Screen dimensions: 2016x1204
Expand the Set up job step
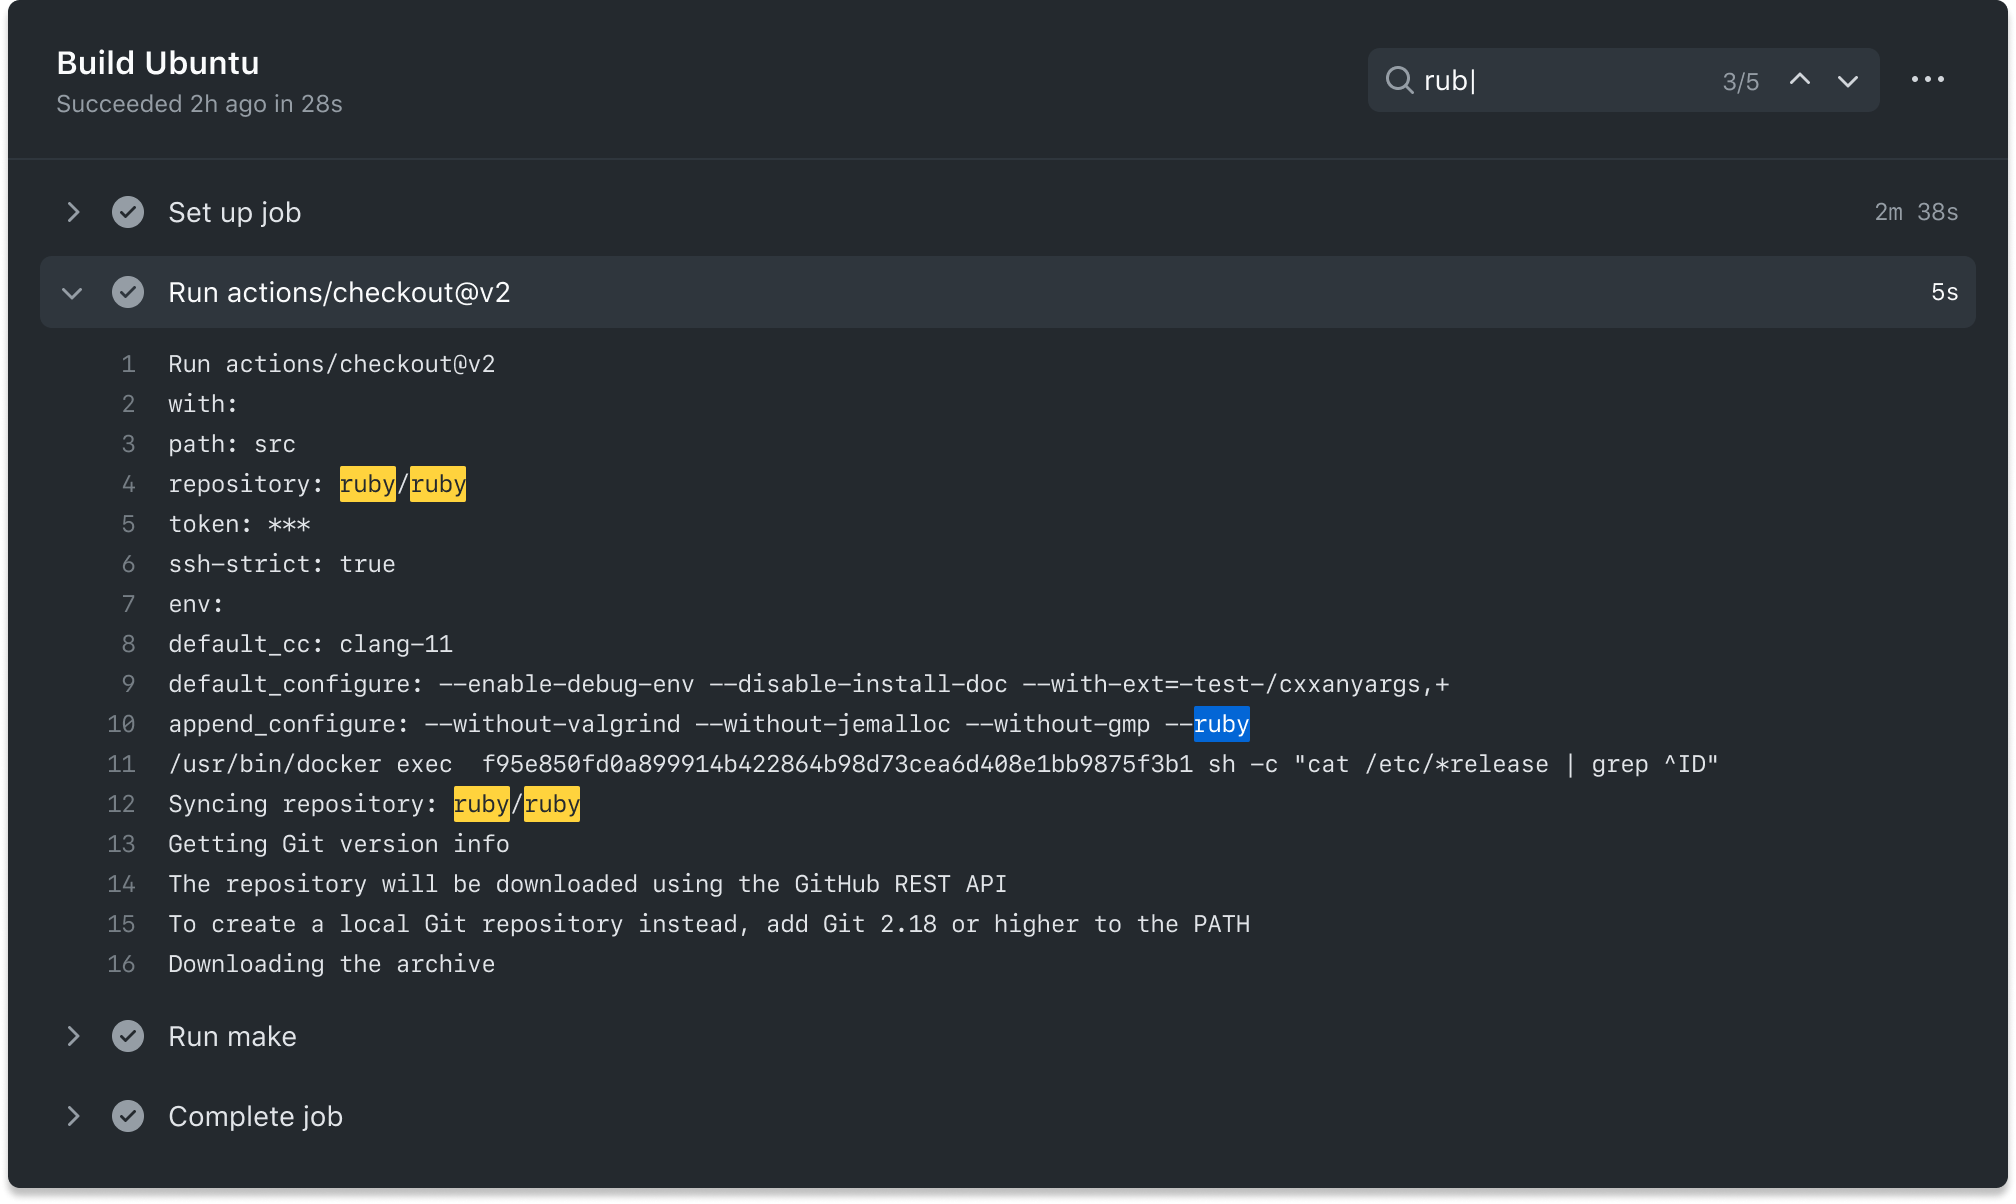72,212
